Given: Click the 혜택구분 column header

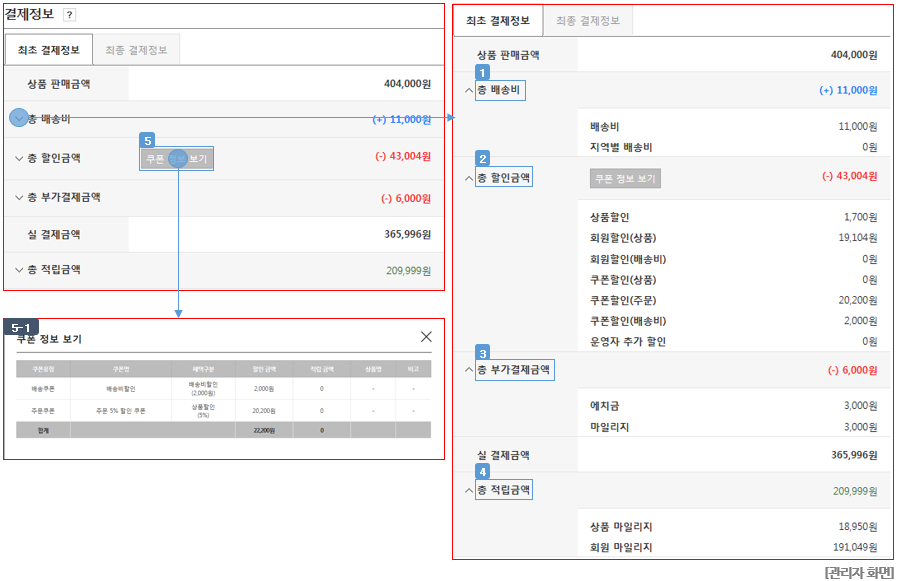Looking at the screenshot, I should pyautogui.click(x=203, y=369).
